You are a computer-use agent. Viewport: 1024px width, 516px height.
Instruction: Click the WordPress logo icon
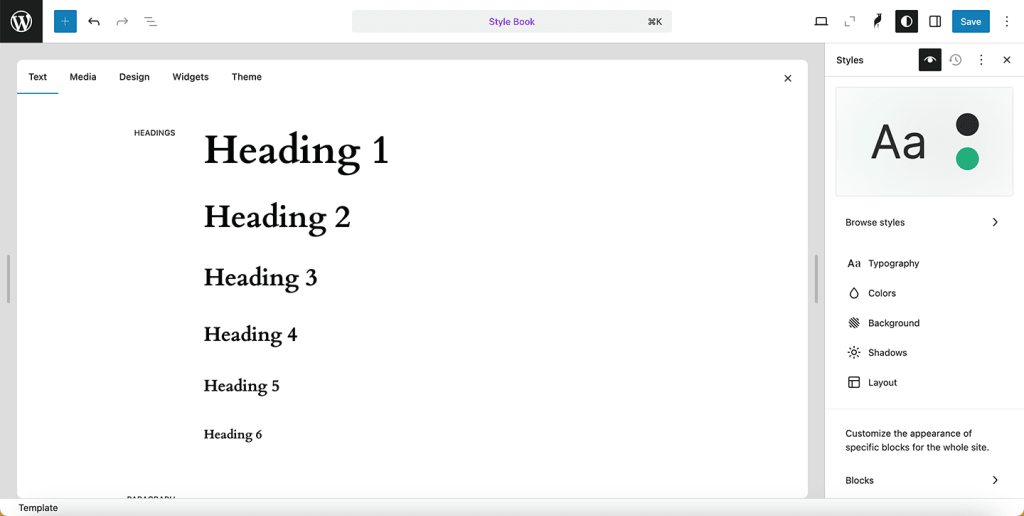pos(21,21)
